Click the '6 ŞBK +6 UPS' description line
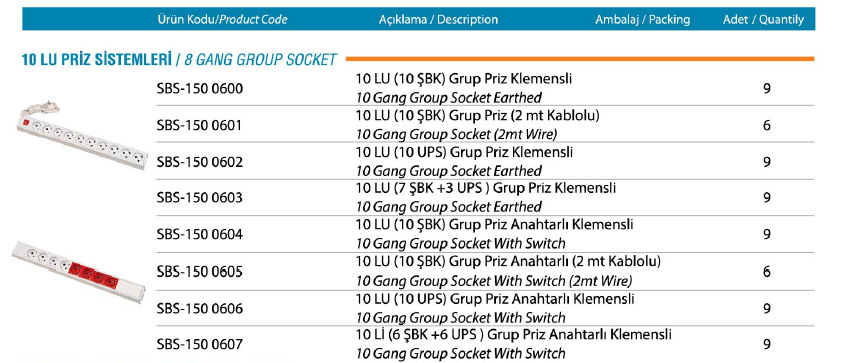 pyautogui.click(x=514, y=334)
